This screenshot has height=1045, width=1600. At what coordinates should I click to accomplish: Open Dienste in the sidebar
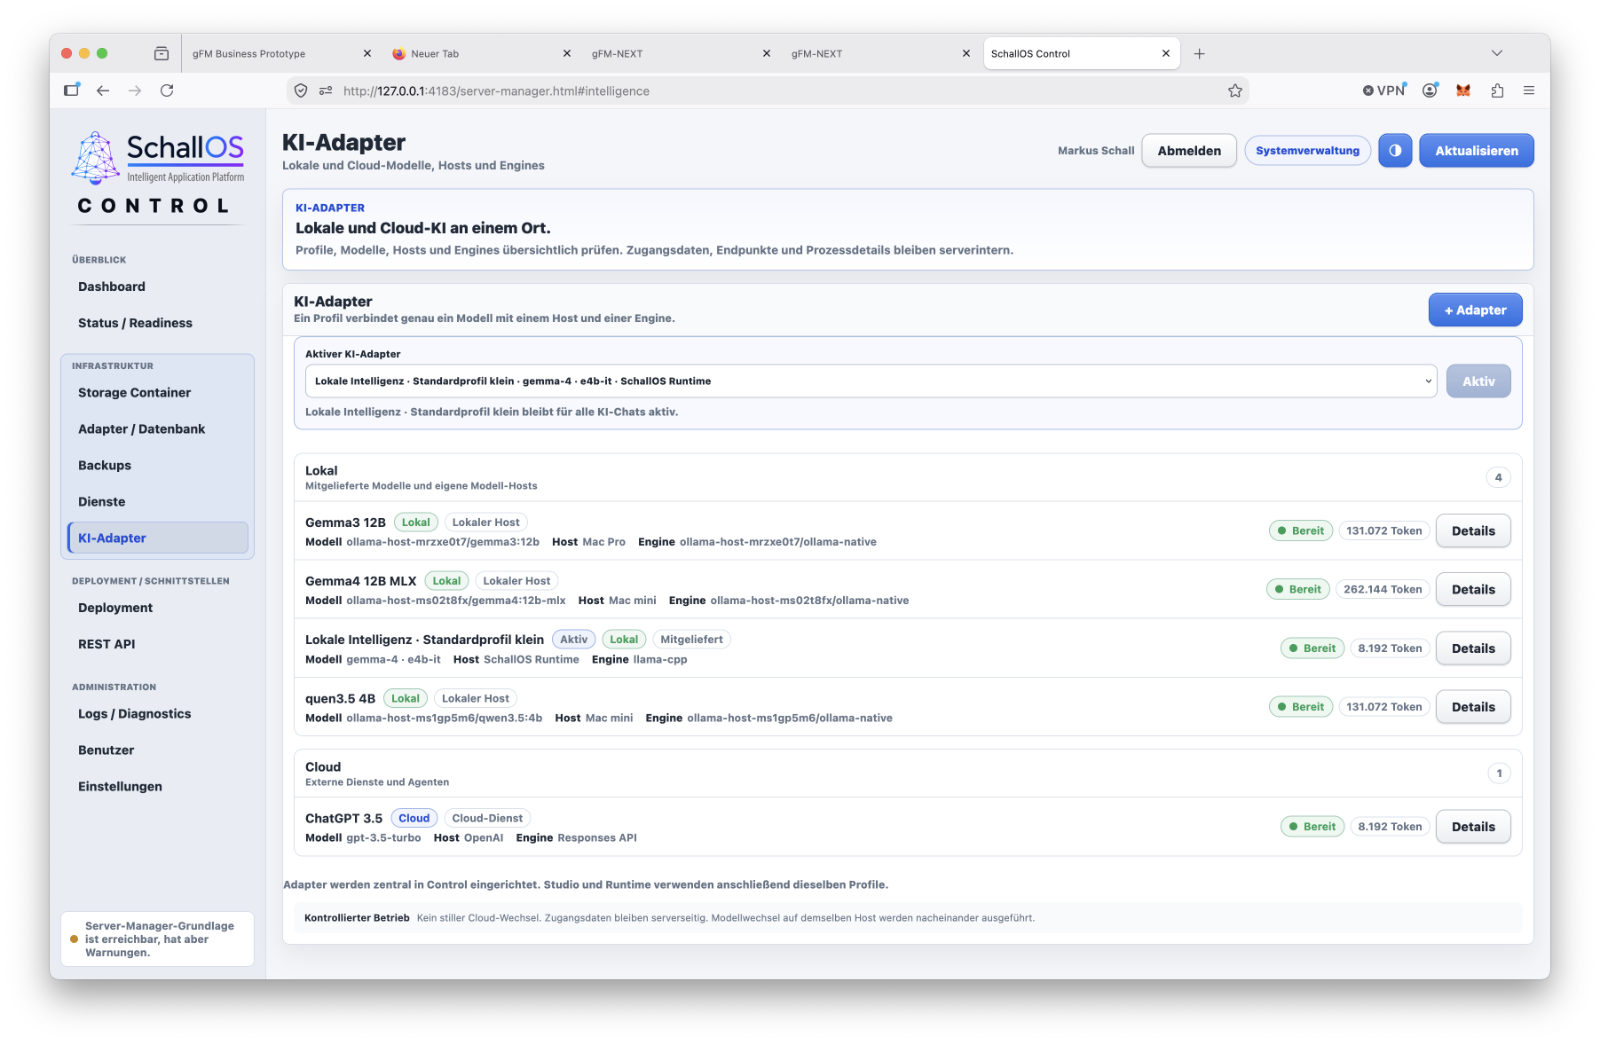pyautogui.click(x=157, y=502)
